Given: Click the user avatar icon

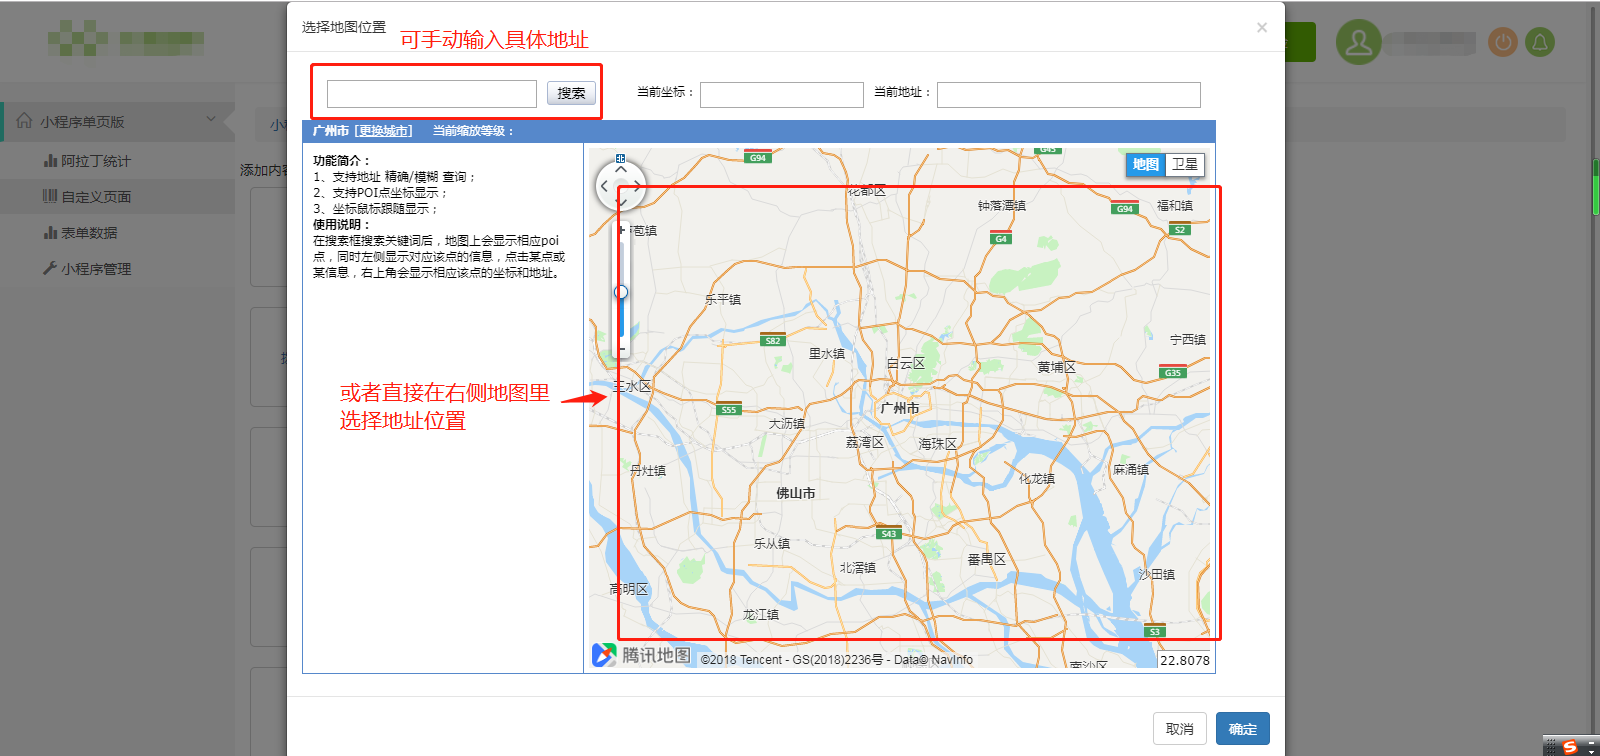Looking at the screenshot, I should click(1359, 42).
